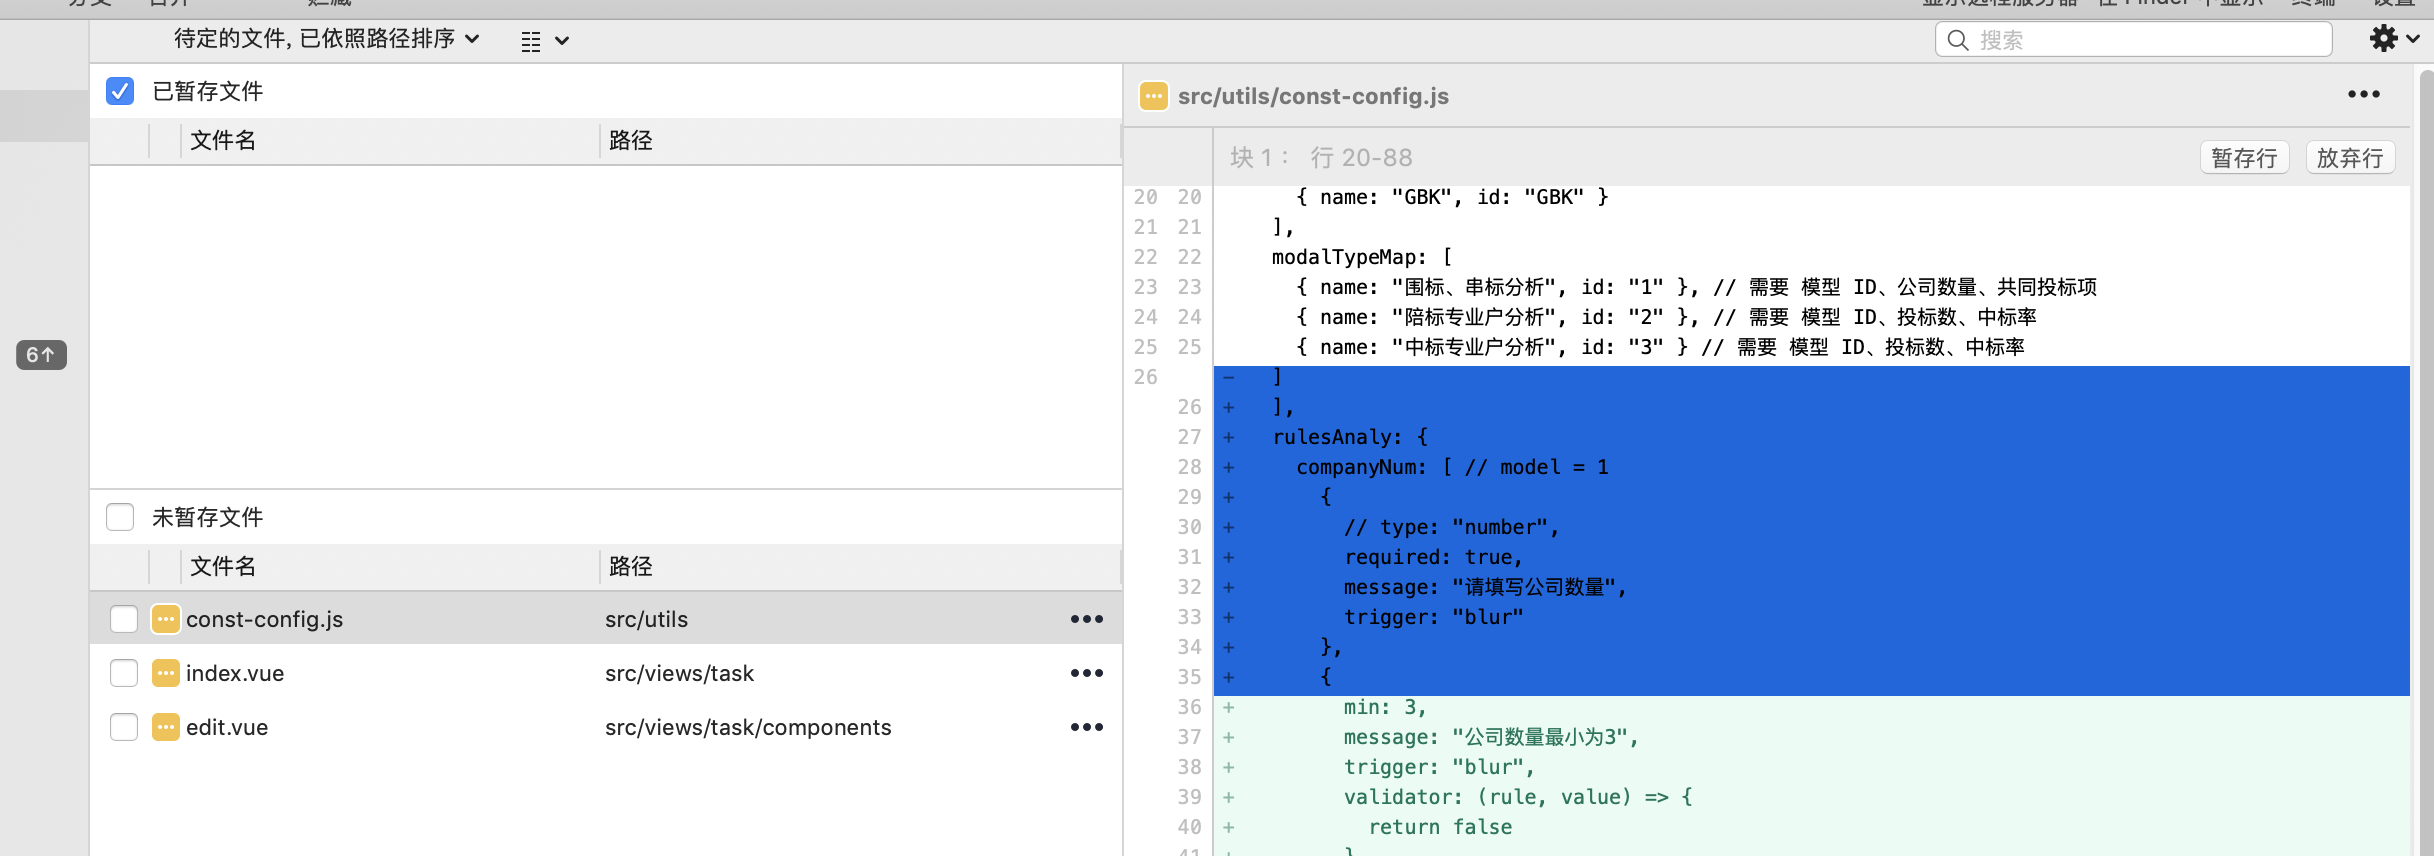Uncheck the staged files (已暂存文件) checkbox

[120, 91]
